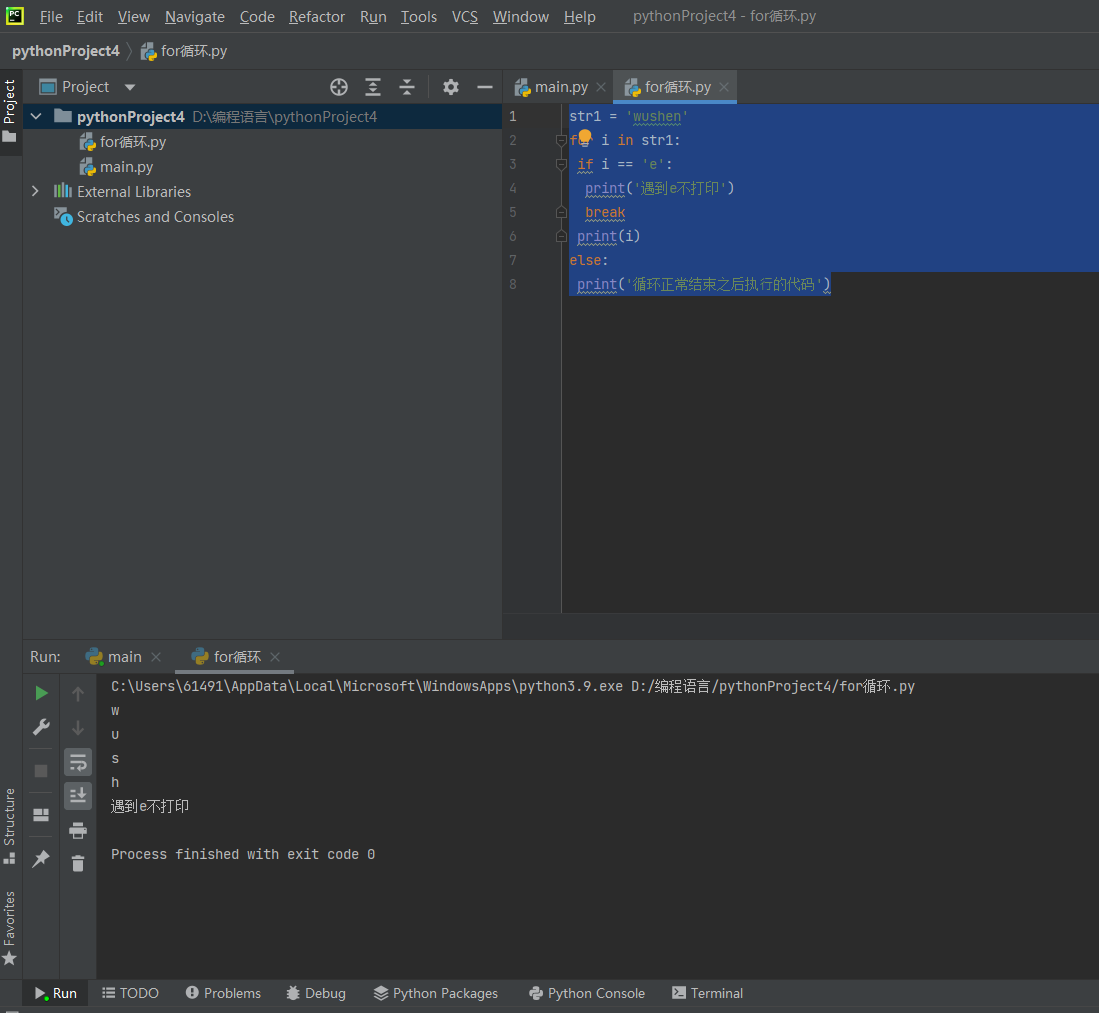
Task: Open the TODO tool window
Action: click(x=130, y=993)
